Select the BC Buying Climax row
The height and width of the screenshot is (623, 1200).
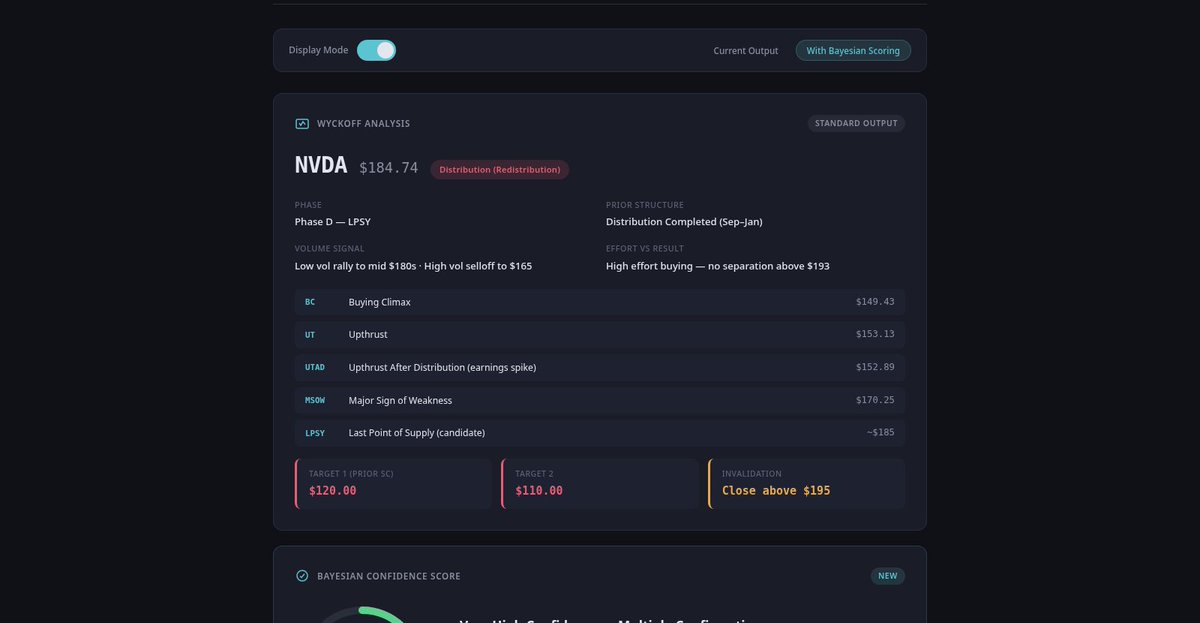pos(600,302)
